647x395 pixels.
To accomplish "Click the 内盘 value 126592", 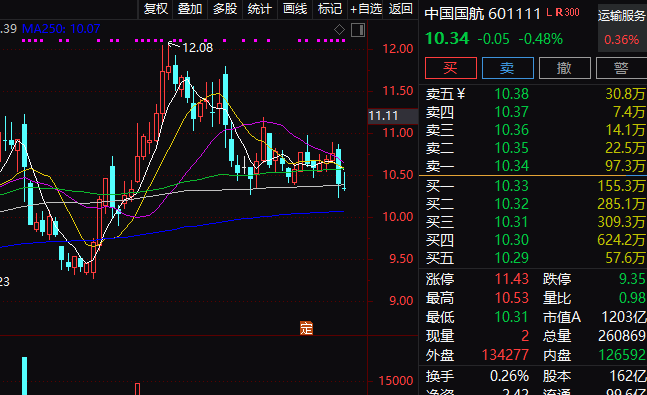I will (x=622, y=355).
